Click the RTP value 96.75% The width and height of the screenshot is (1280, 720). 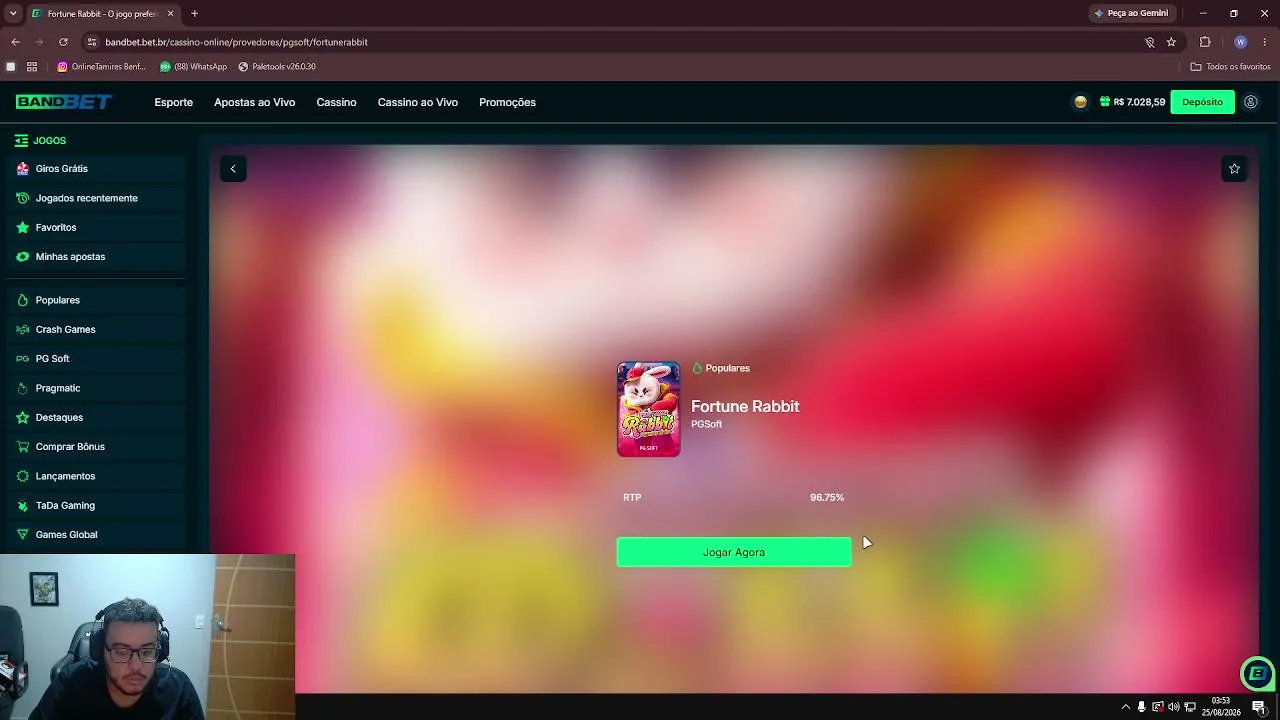pyautogui.click(x=827, y=497)
